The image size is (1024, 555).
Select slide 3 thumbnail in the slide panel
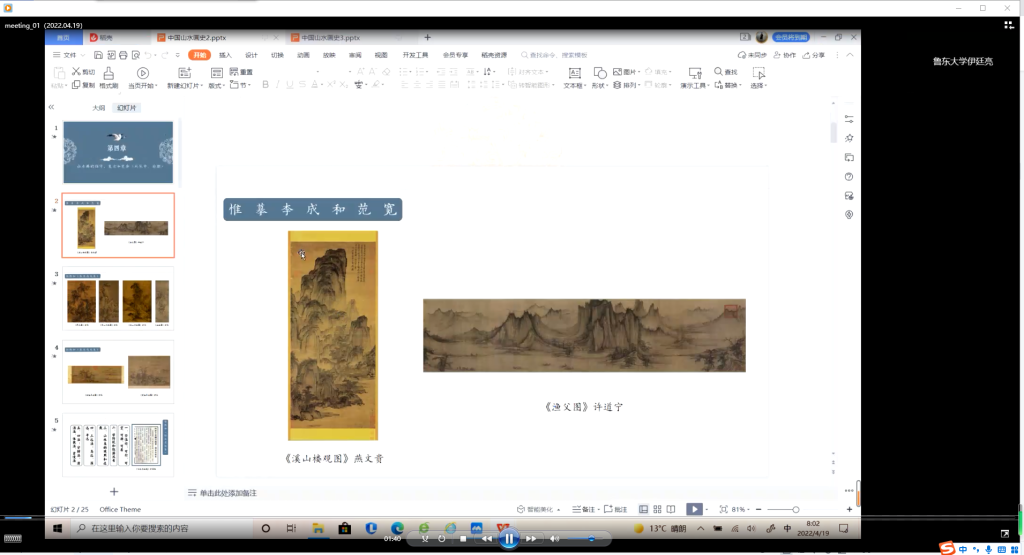pos(119,300)
